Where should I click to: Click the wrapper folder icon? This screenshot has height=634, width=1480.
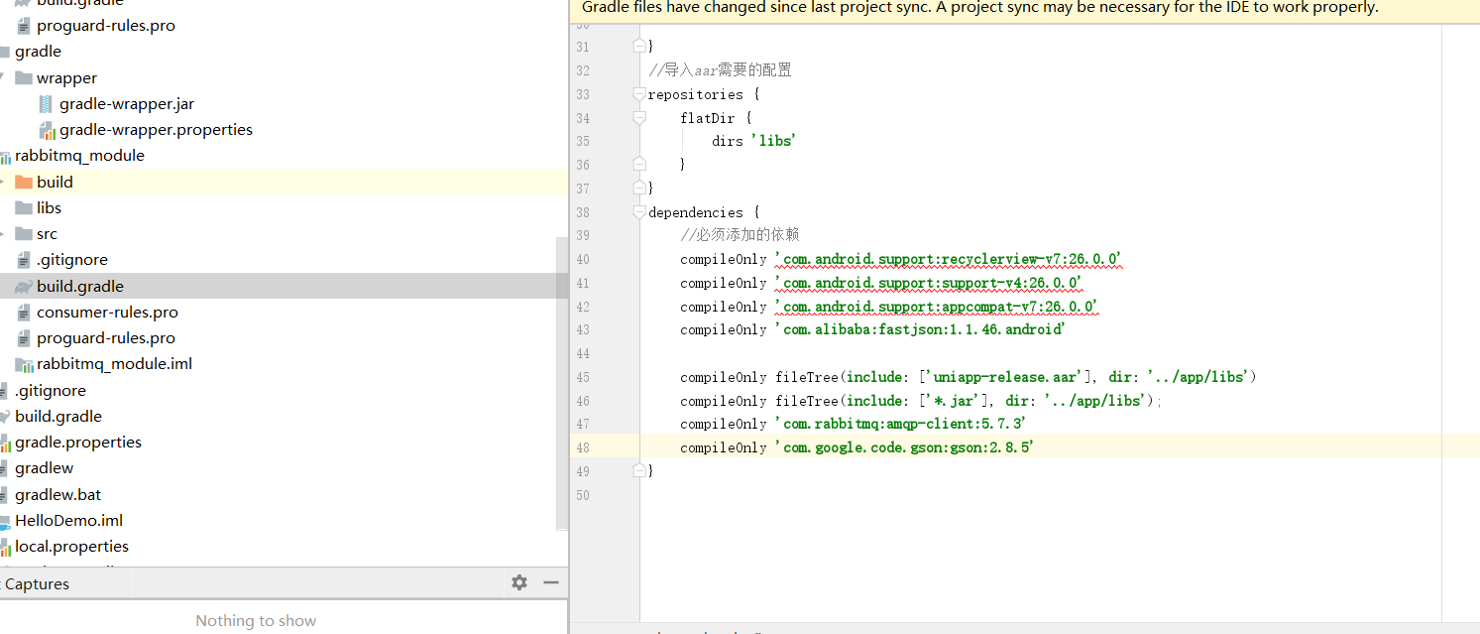click(x=24, y=78)
